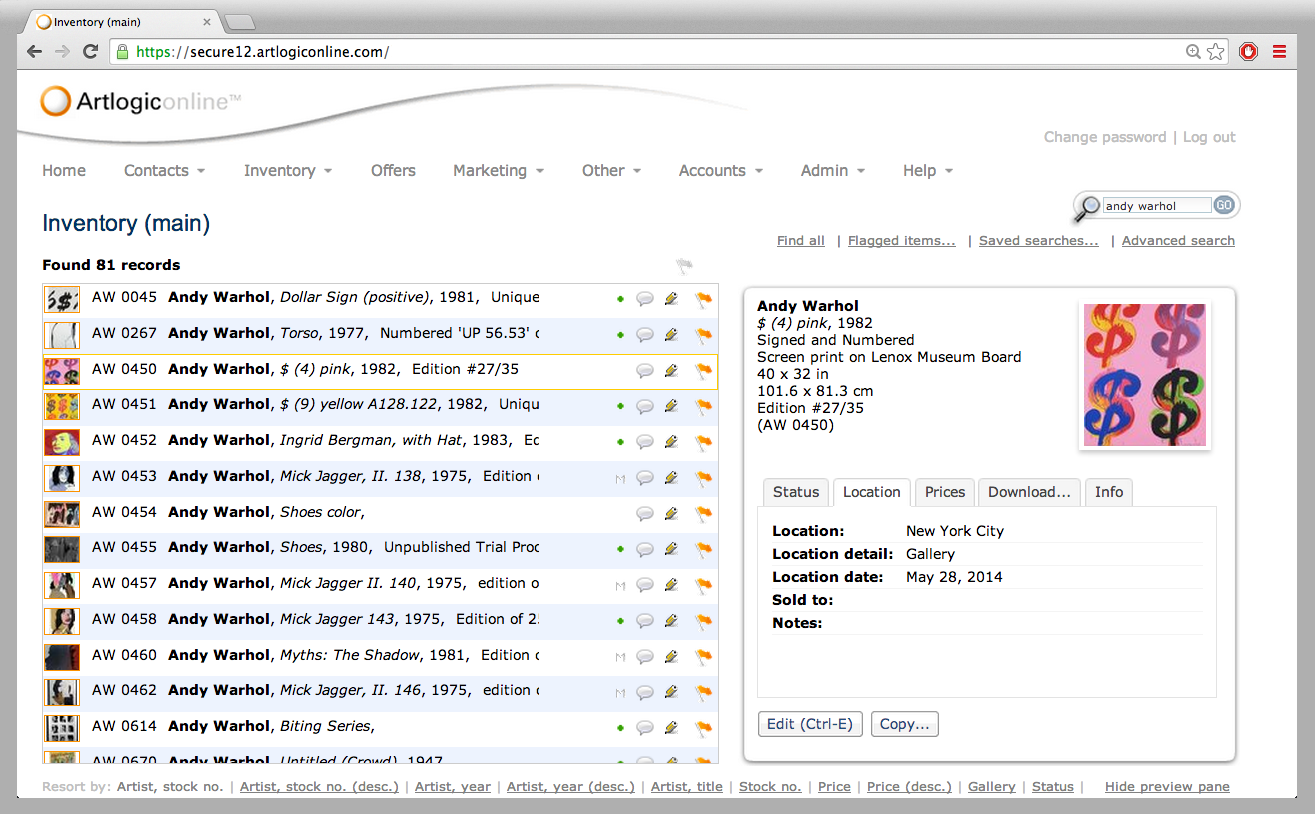
Task: Switch to the Info tab
Action: (x=1109, y=492)
